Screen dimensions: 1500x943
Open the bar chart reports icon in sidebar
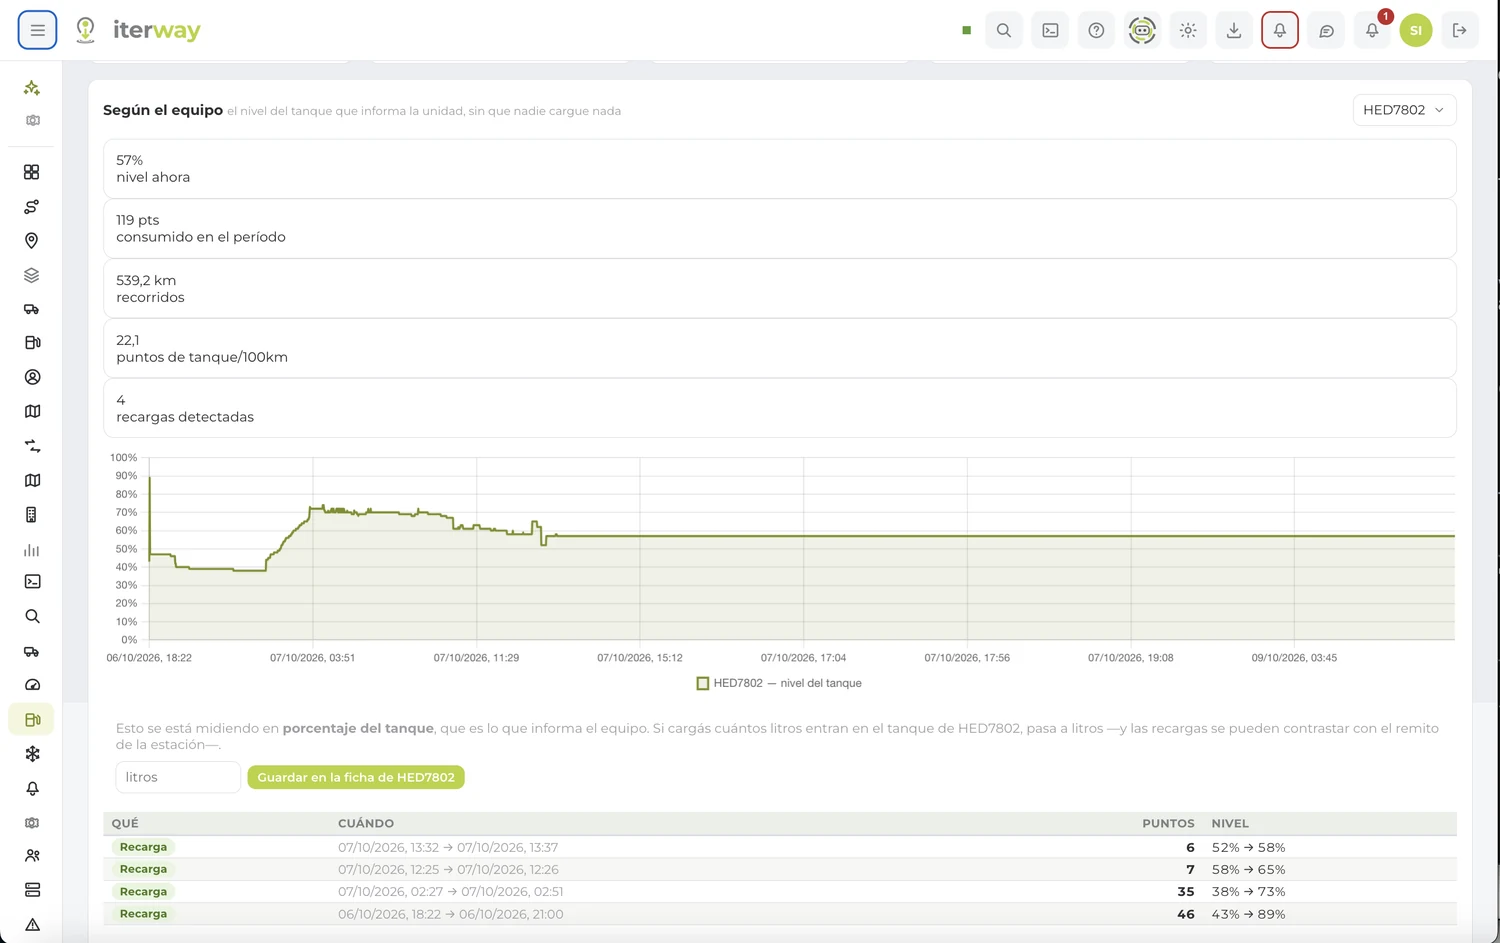pos(32,550)
